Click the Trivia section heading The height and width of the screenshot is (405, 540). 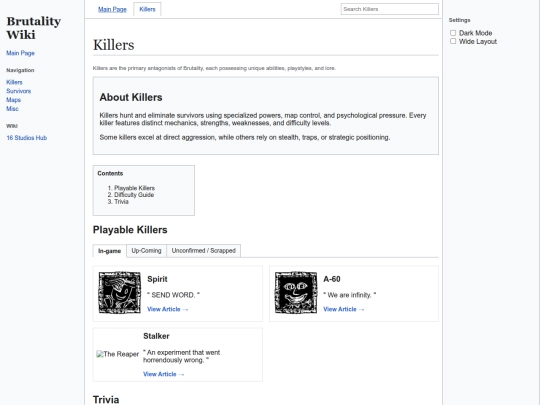click(x=106, y=400)
